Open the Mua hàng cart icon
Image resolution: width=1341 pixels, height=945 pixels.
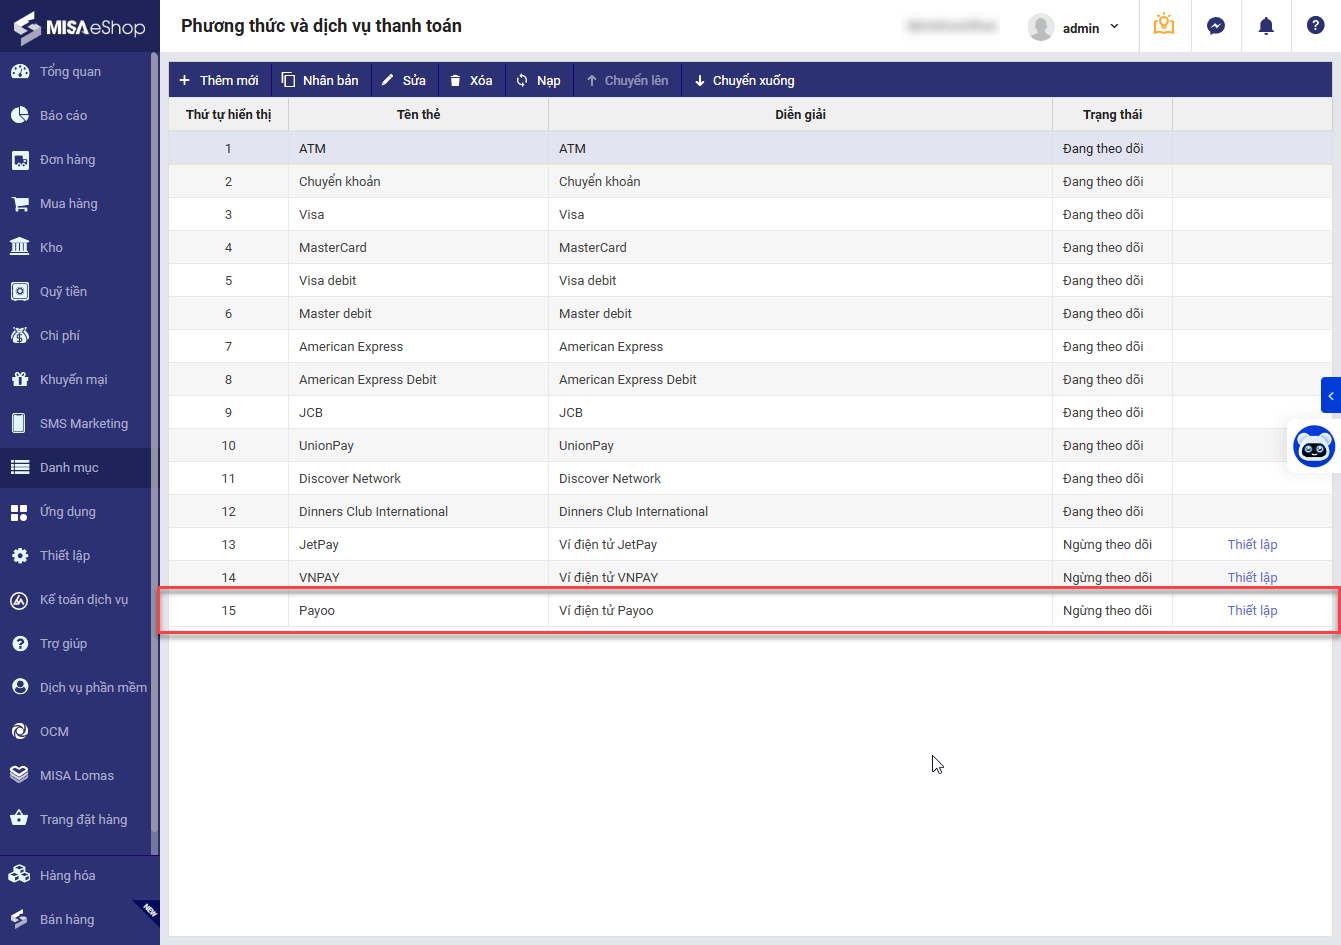(20, 204)
